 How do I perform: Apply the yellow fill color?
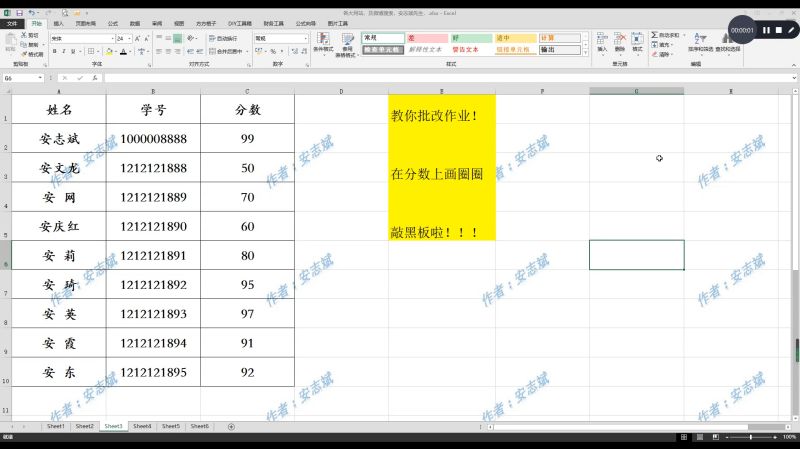coord(109,52)
